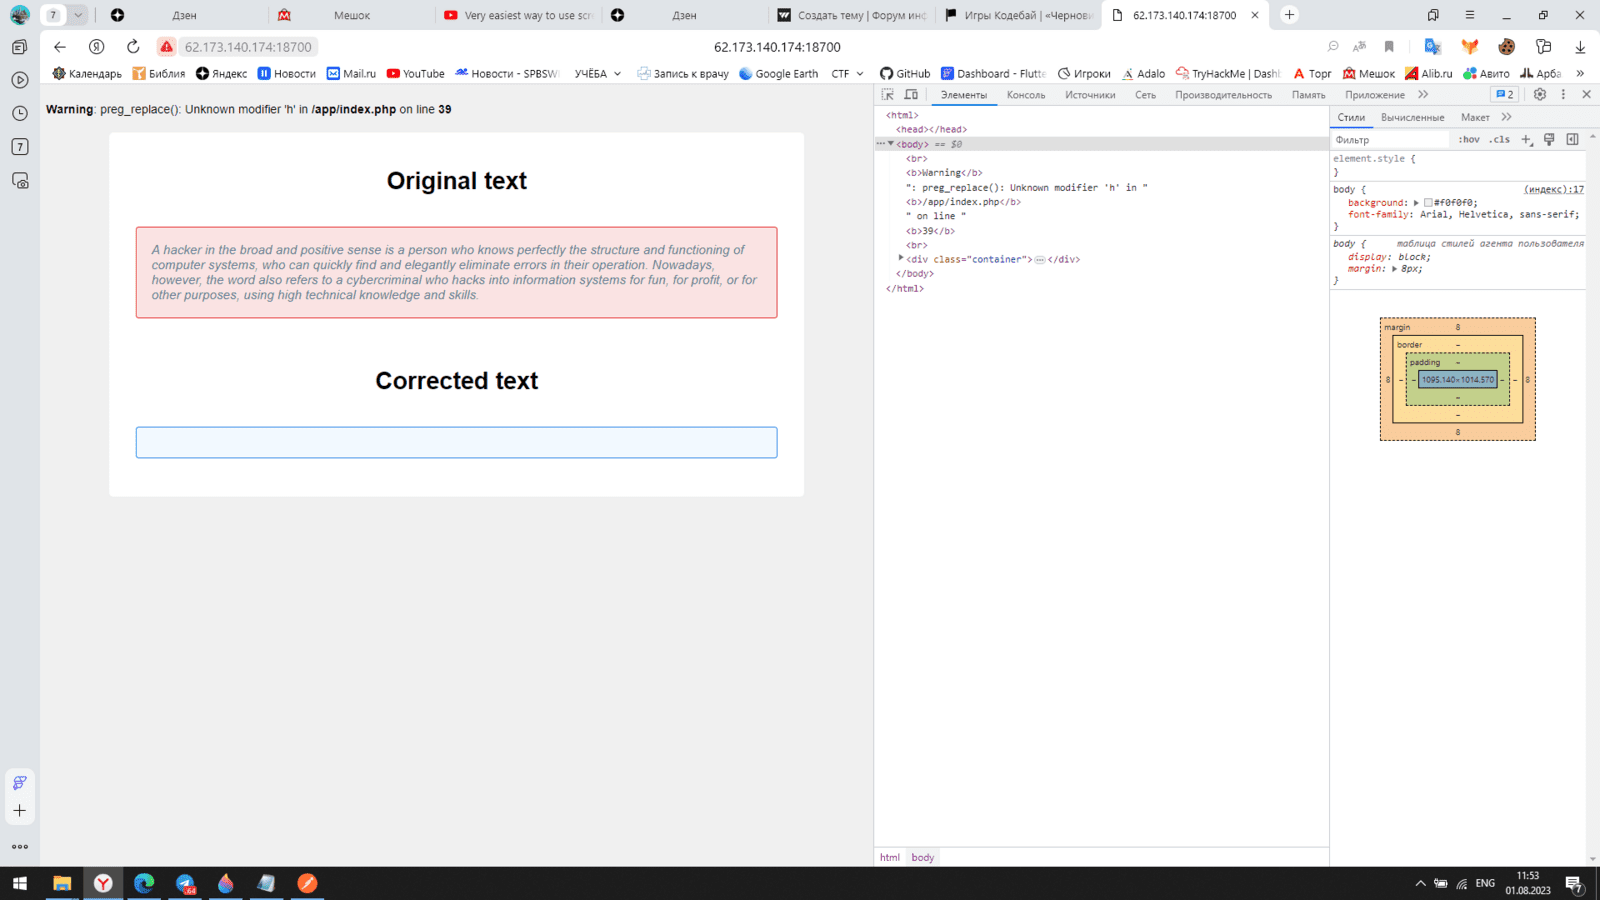
Task: Open the TryHackMe bookmark
Action: click(x=1227, y=73)
